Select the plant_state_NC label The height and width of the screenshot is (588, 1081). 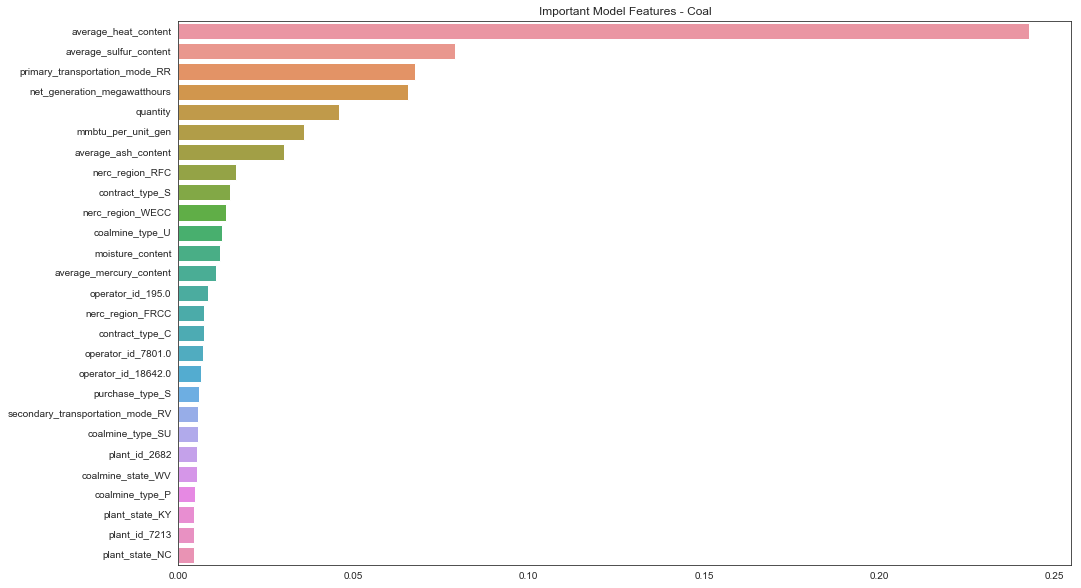click(x=137, y=555)
